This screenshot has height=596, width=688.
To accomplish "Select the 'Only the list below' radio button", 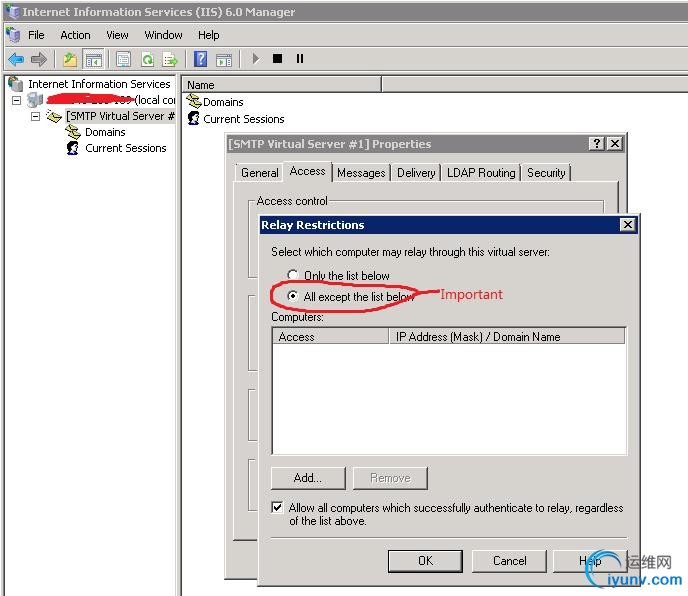I will tap(293, 275).
